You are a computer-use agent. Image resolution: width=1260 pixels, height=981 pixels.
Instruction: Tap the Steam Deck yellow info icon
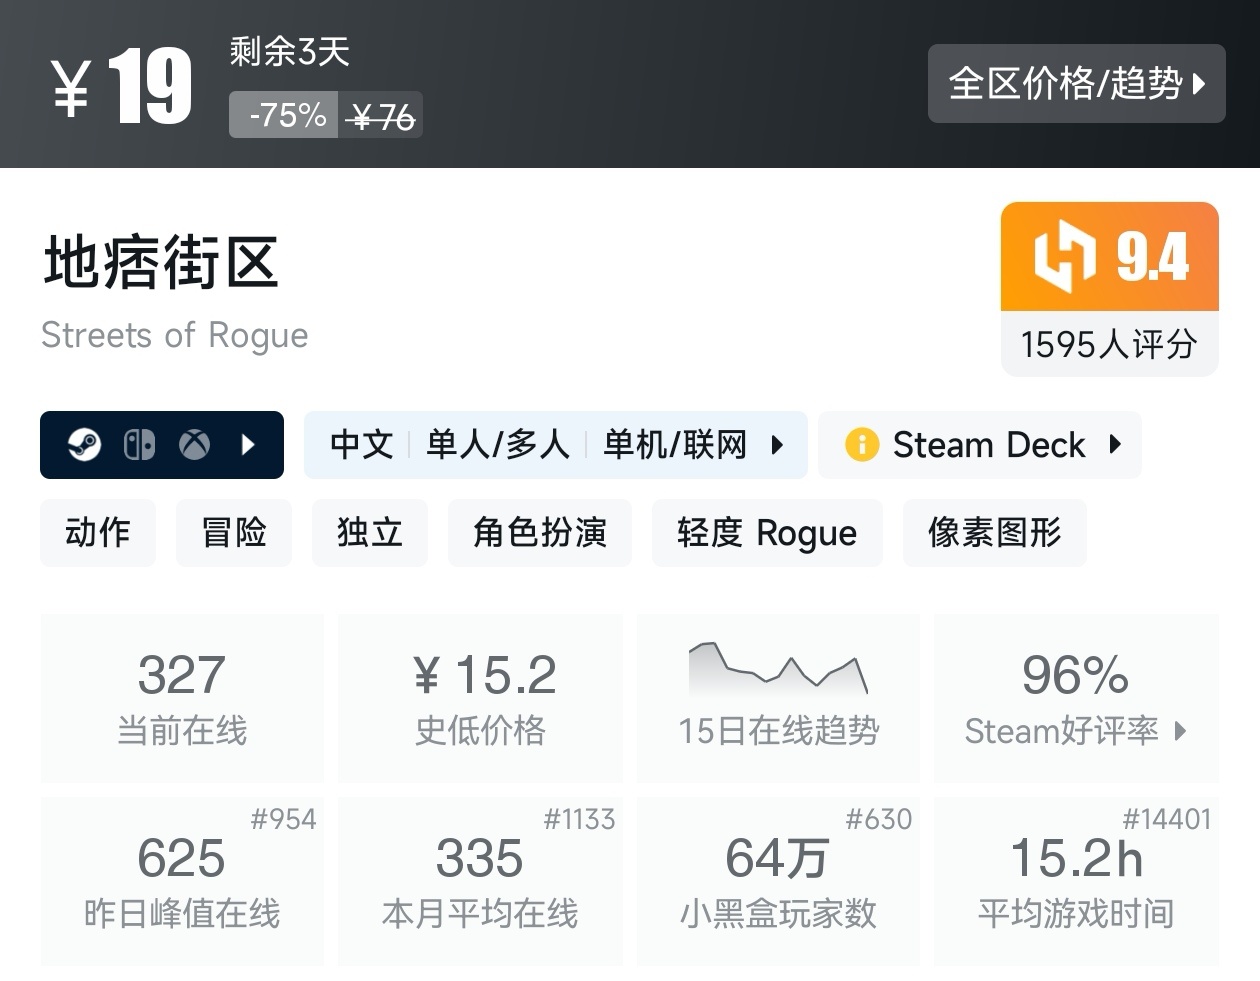pos(862,444)
